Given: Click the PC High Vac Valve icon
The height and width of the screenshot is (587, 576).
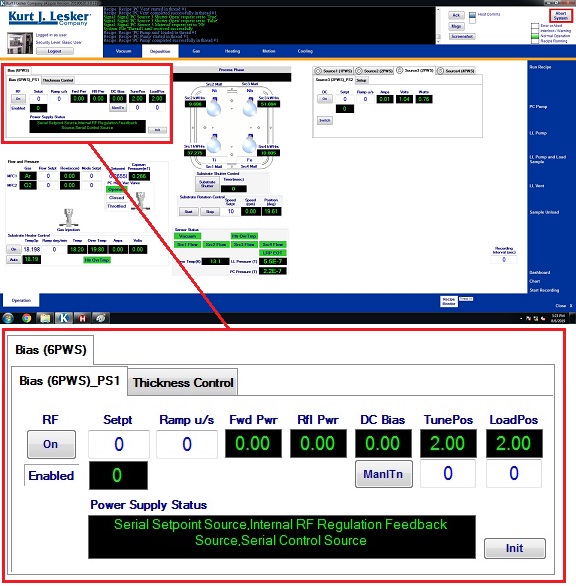Looking at the screenshot, I should tap(141, 201).
